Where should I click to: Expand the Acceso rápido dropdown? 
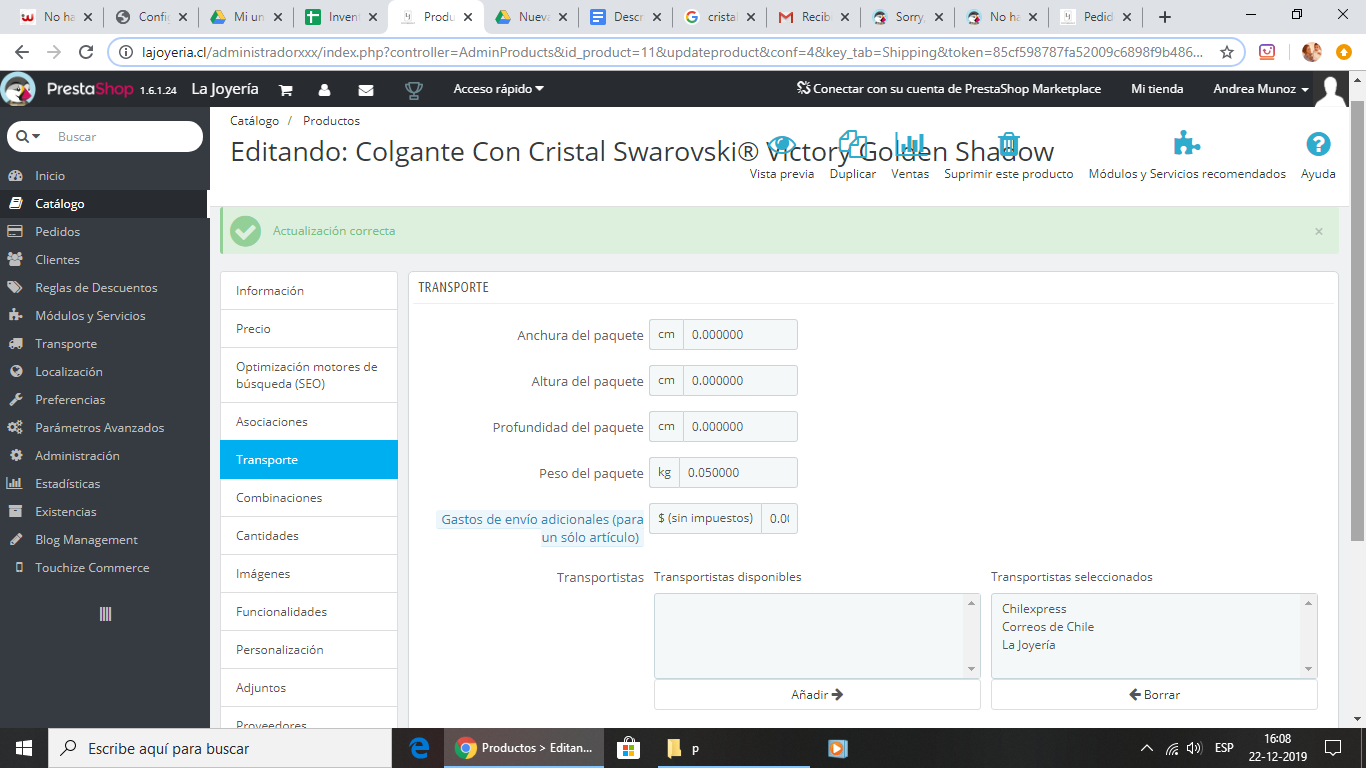498,89
